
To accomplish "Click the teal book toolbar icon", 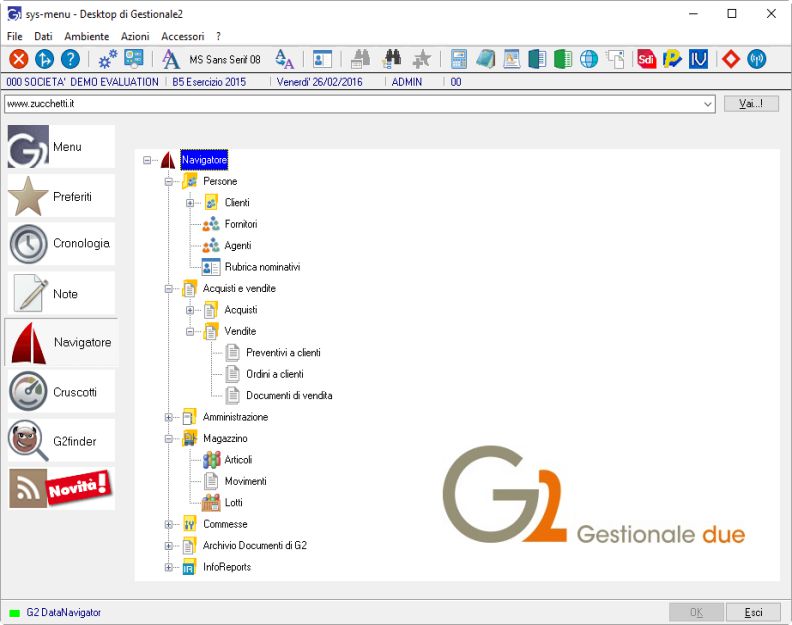I will [537, 60].
